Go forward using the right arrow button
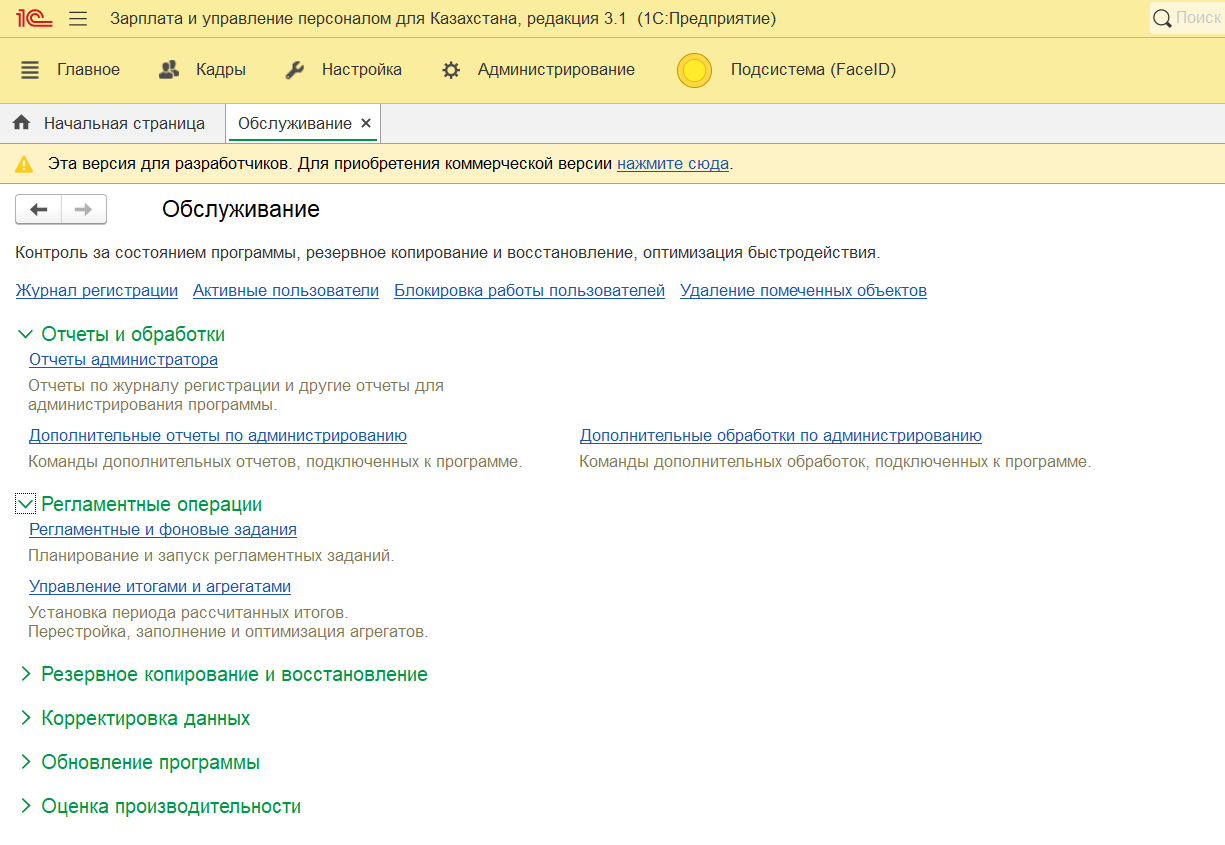Viewport: 1225px width, 845px height. tap(84, 209)
